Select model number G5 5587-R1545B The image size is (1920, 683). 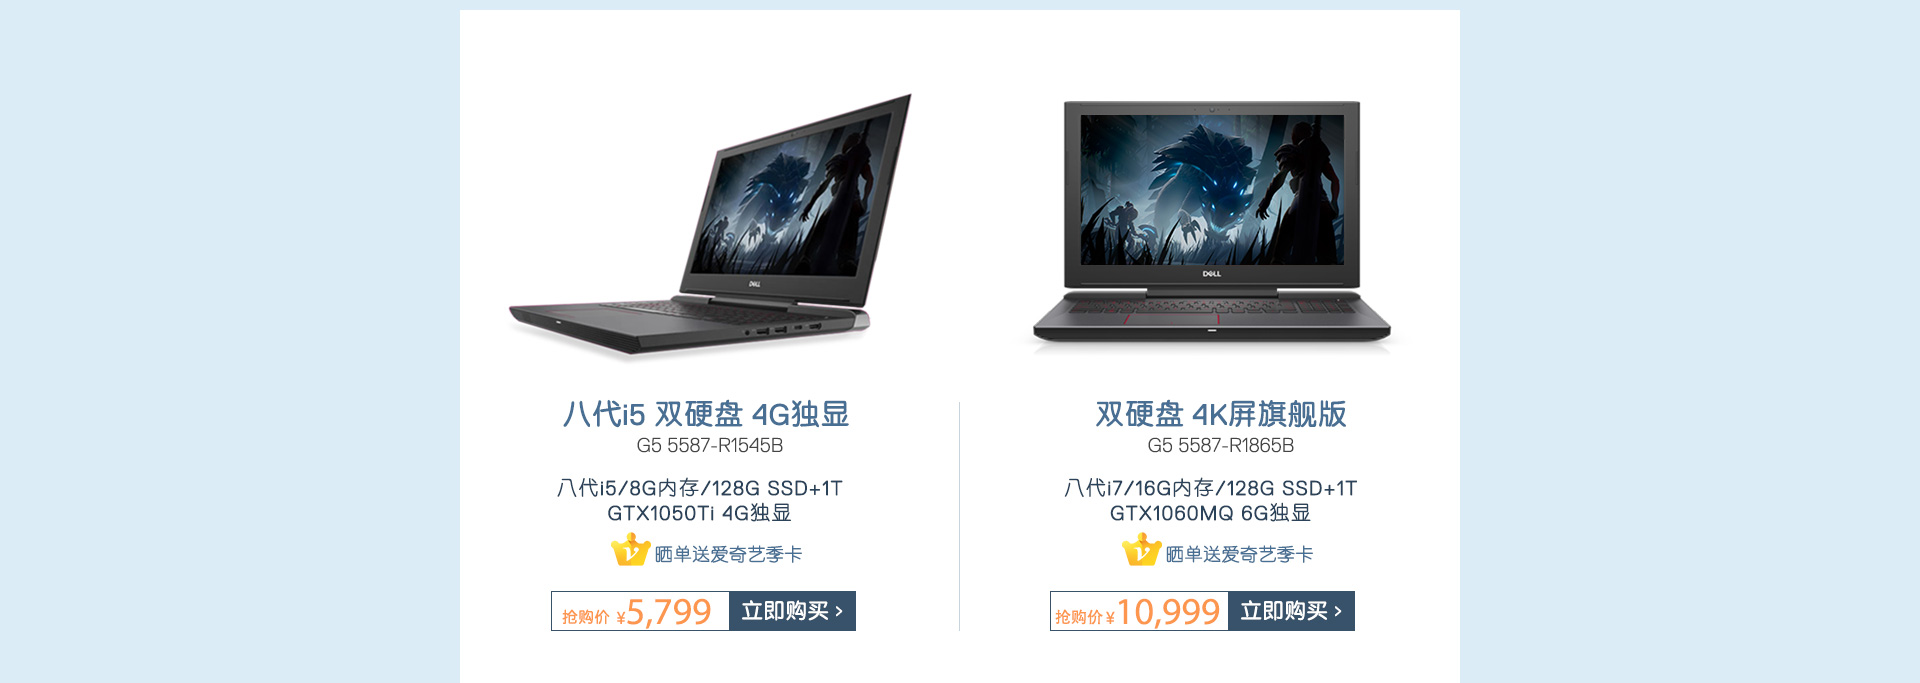710,446
